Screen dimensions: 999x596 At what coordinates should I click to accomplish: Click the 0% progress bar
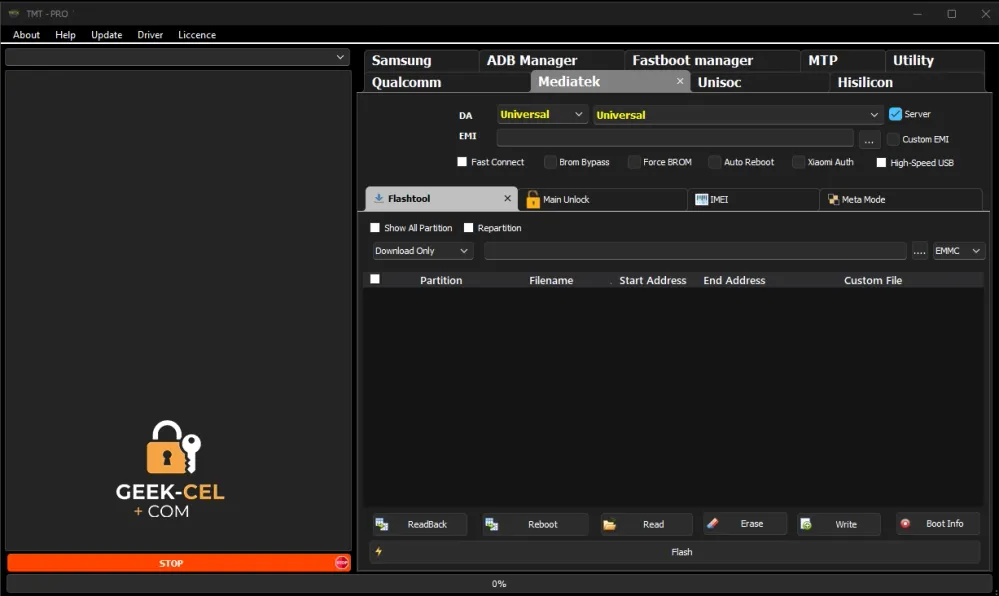coord(499,583)
